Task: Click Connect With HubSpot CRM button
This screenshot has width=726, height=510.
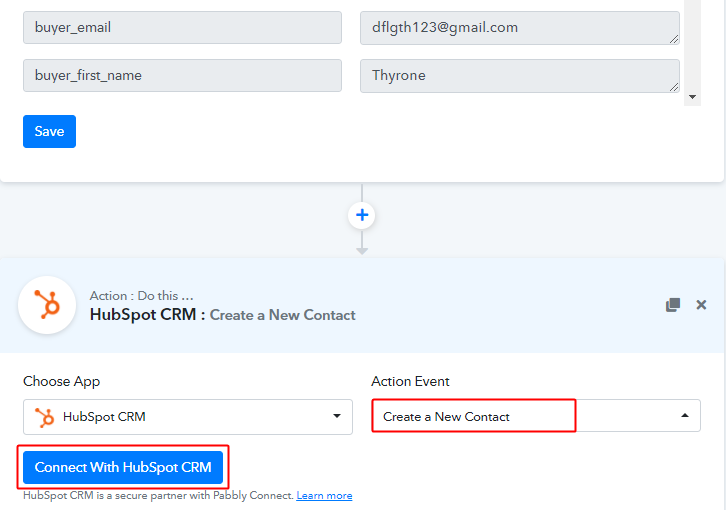Action: (x=123, y=467)
